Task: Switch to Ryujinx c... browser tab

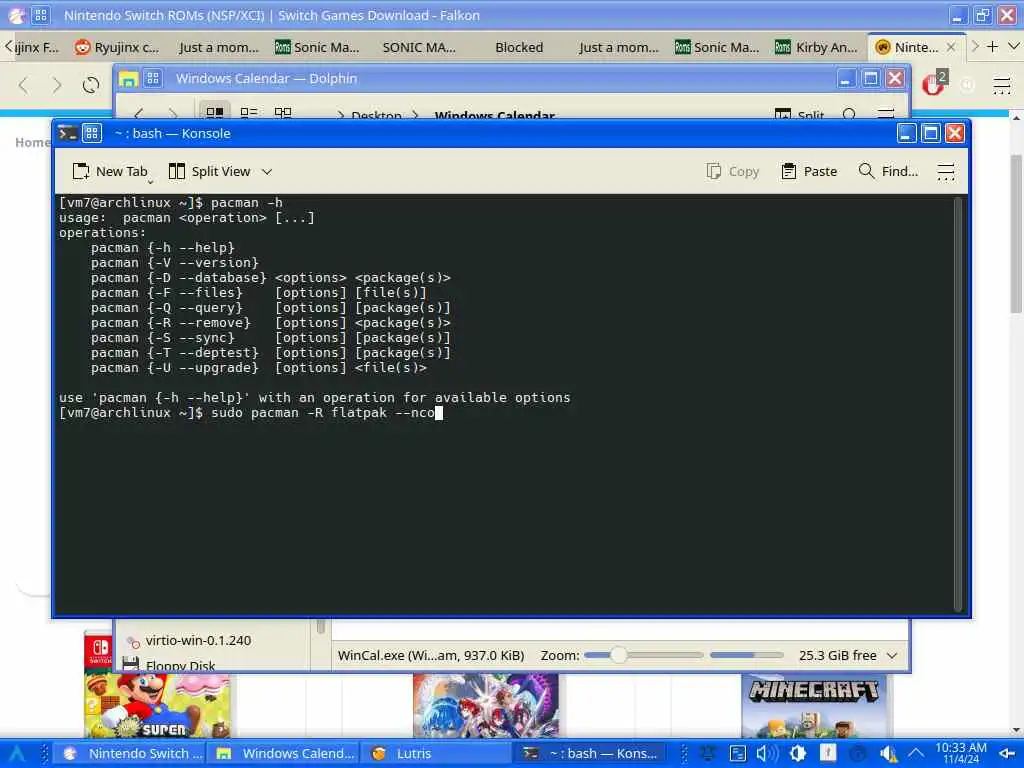Action: [x=118, y=47]
